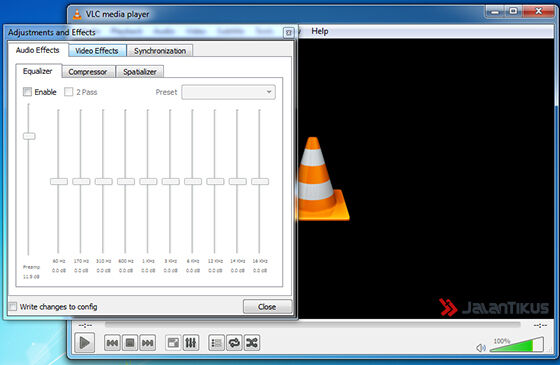Screen dimensions: 560x365
Task: Click the remaining time label at right
Action: tap(540, 325)
